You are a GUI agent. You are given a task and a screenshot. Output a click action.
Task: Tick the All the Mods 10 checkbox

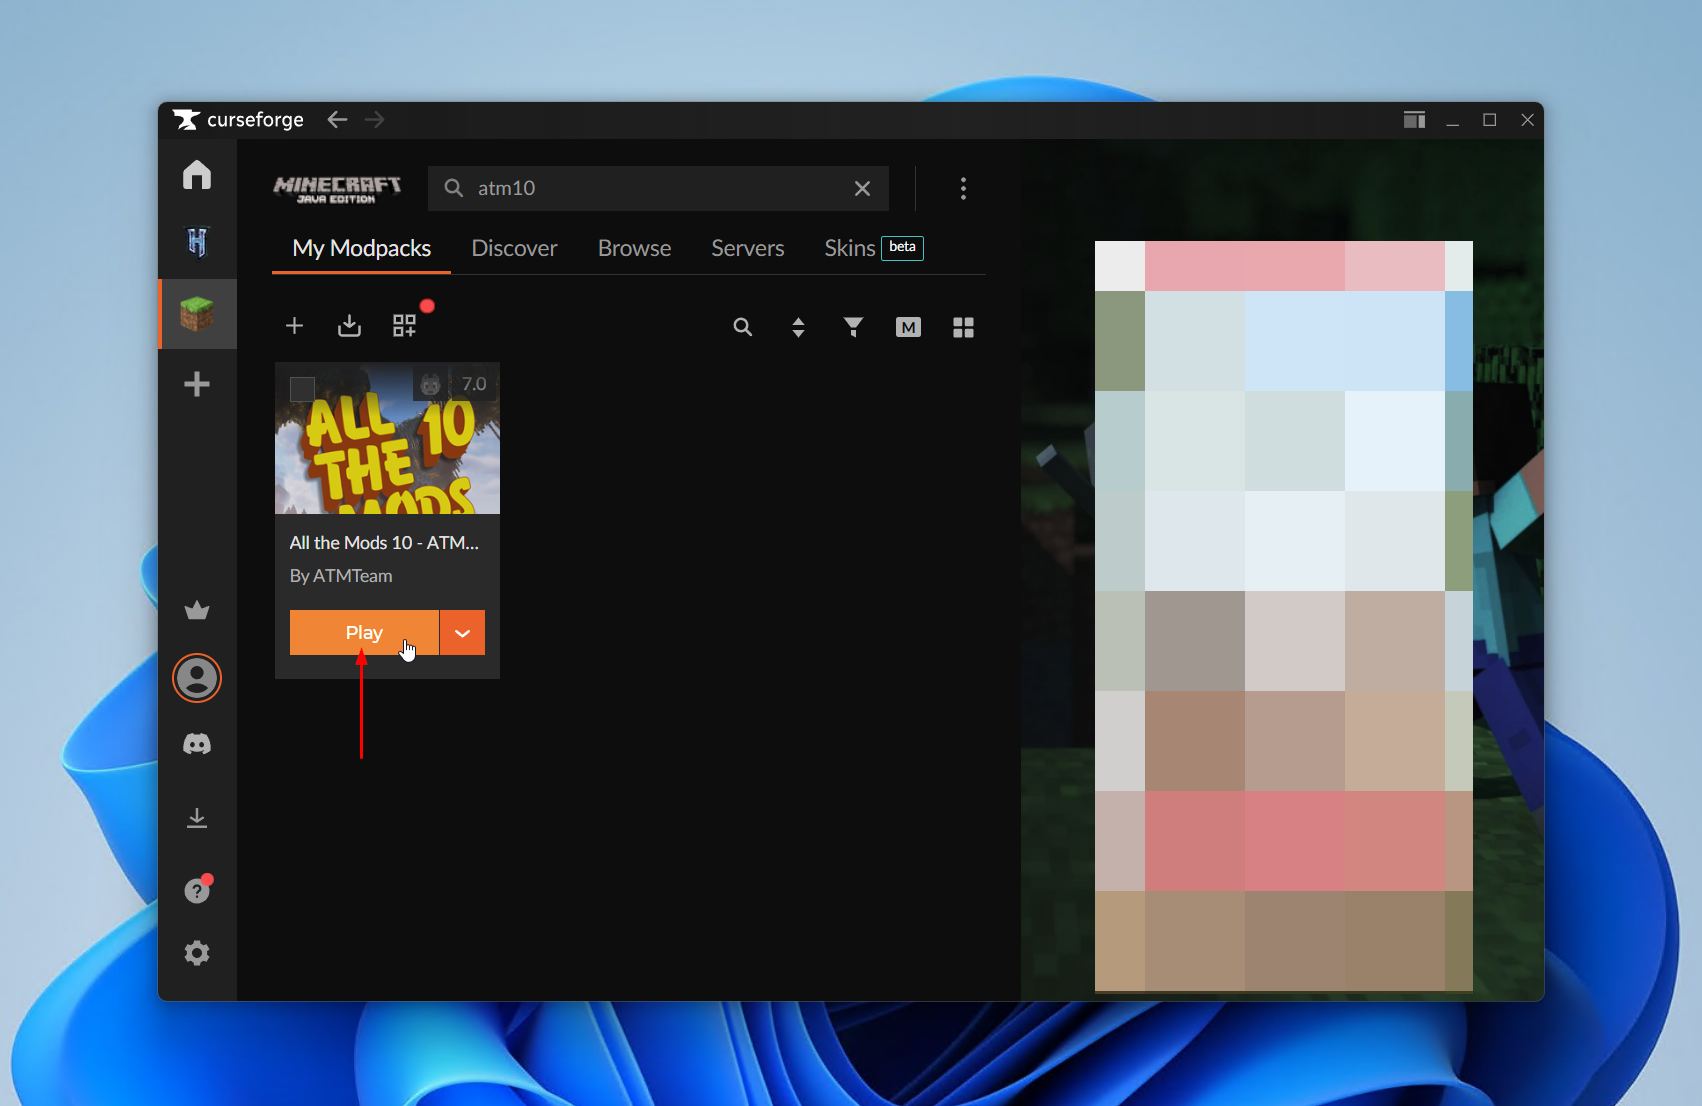tap(302, 389)
